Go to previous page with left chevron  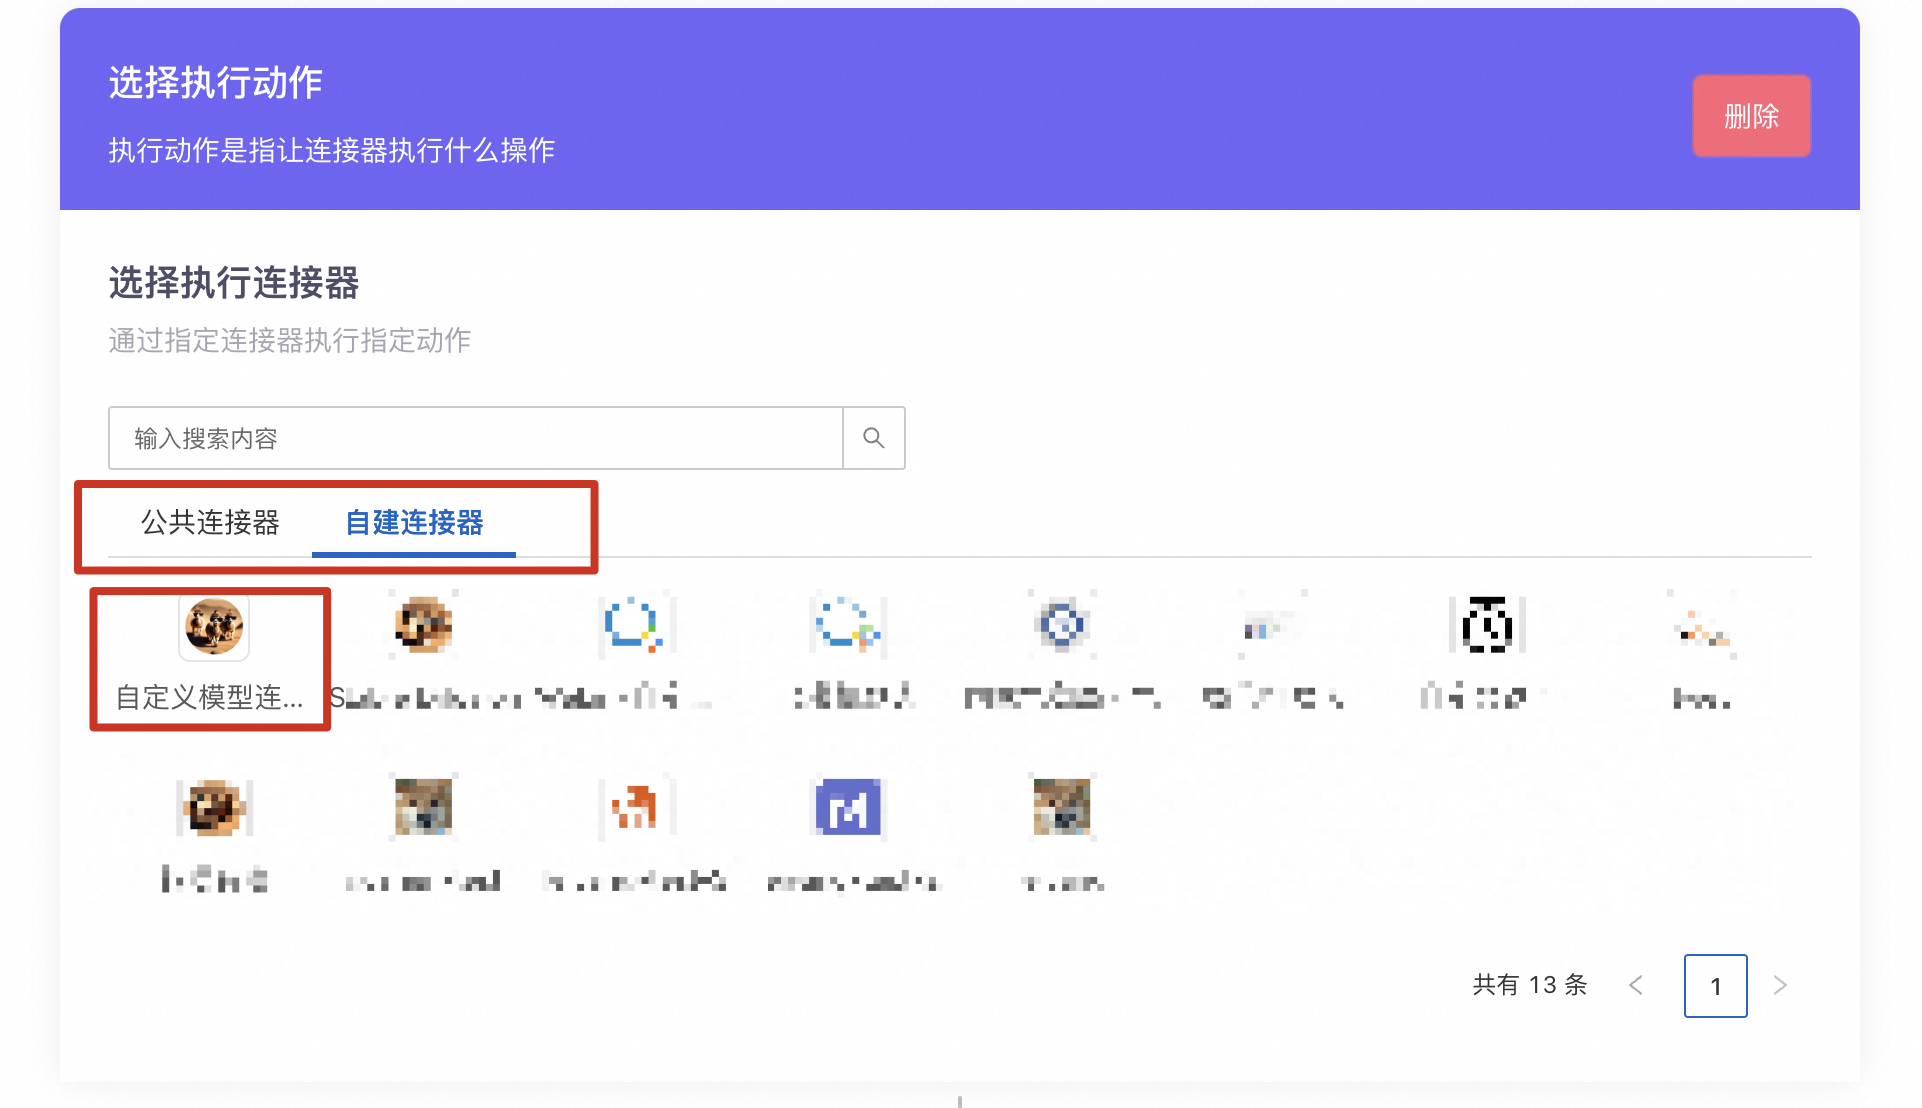[x=1636, y=986]
